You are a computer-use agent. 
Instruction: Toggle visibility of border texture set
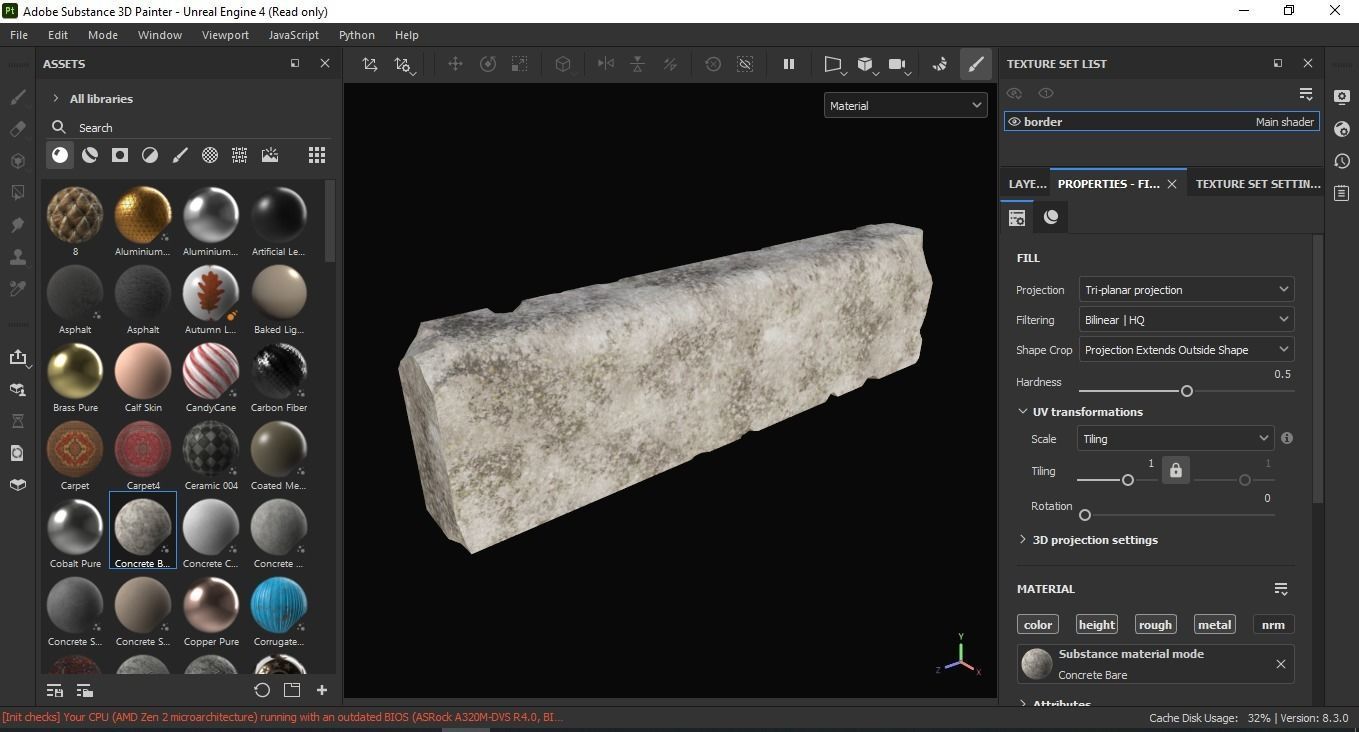coord(1014,122)
